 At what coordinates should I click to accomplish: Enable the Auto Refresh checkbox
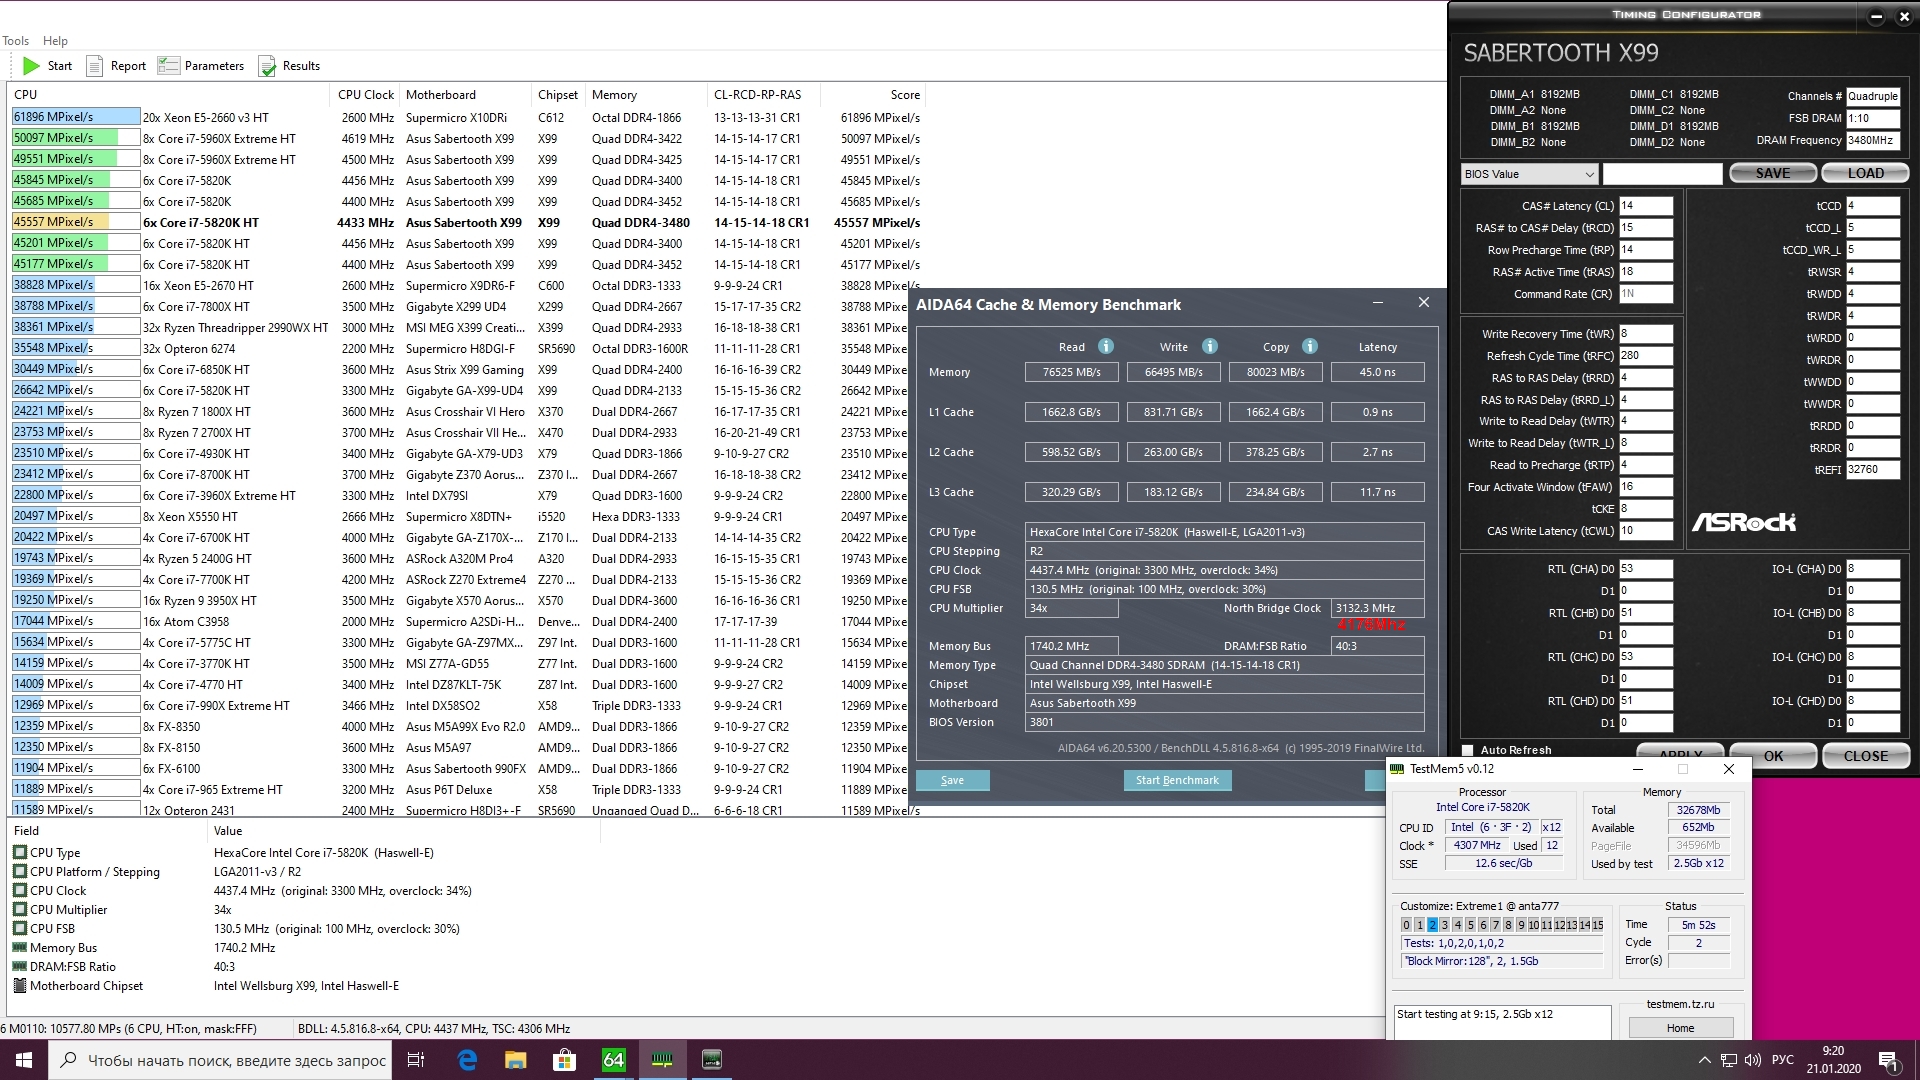[1468, 750]
